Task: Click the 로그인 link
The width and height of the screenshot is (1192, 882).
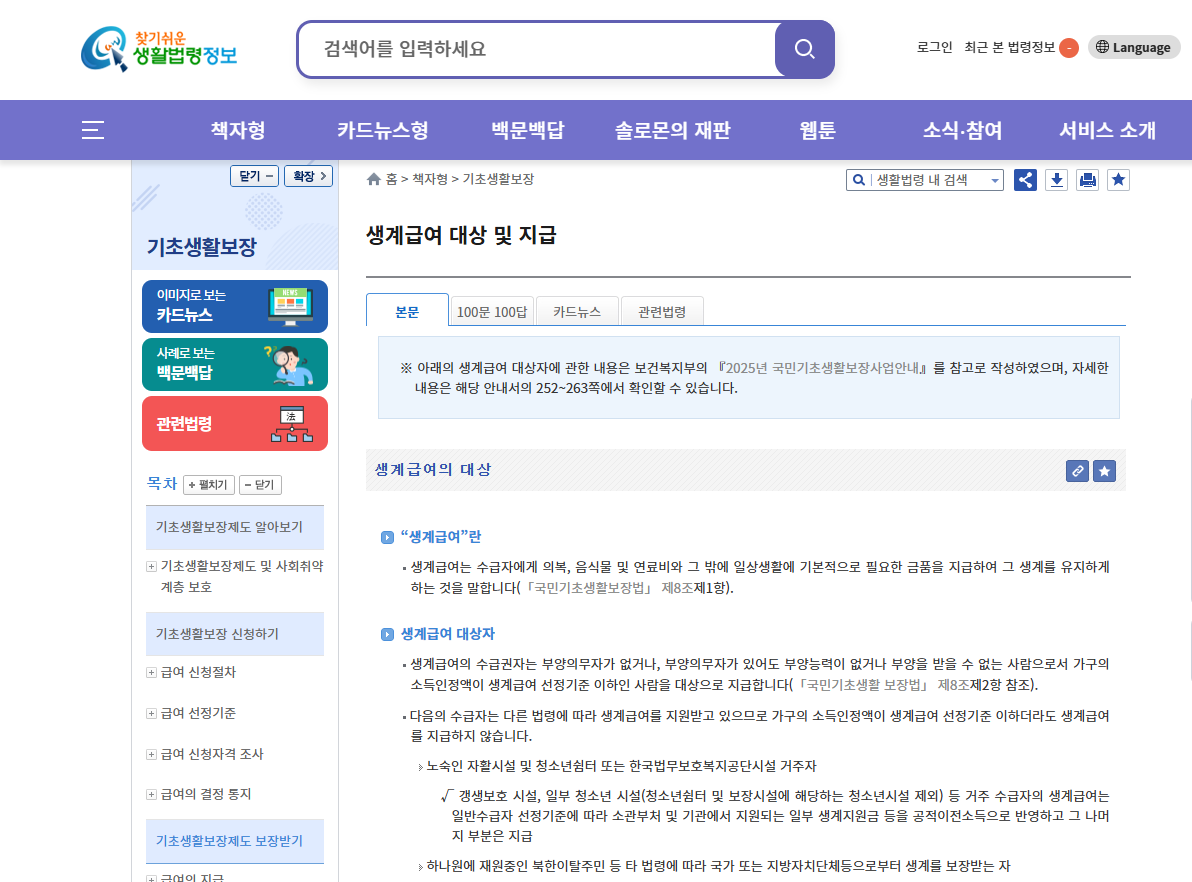Action: point(932,47)
